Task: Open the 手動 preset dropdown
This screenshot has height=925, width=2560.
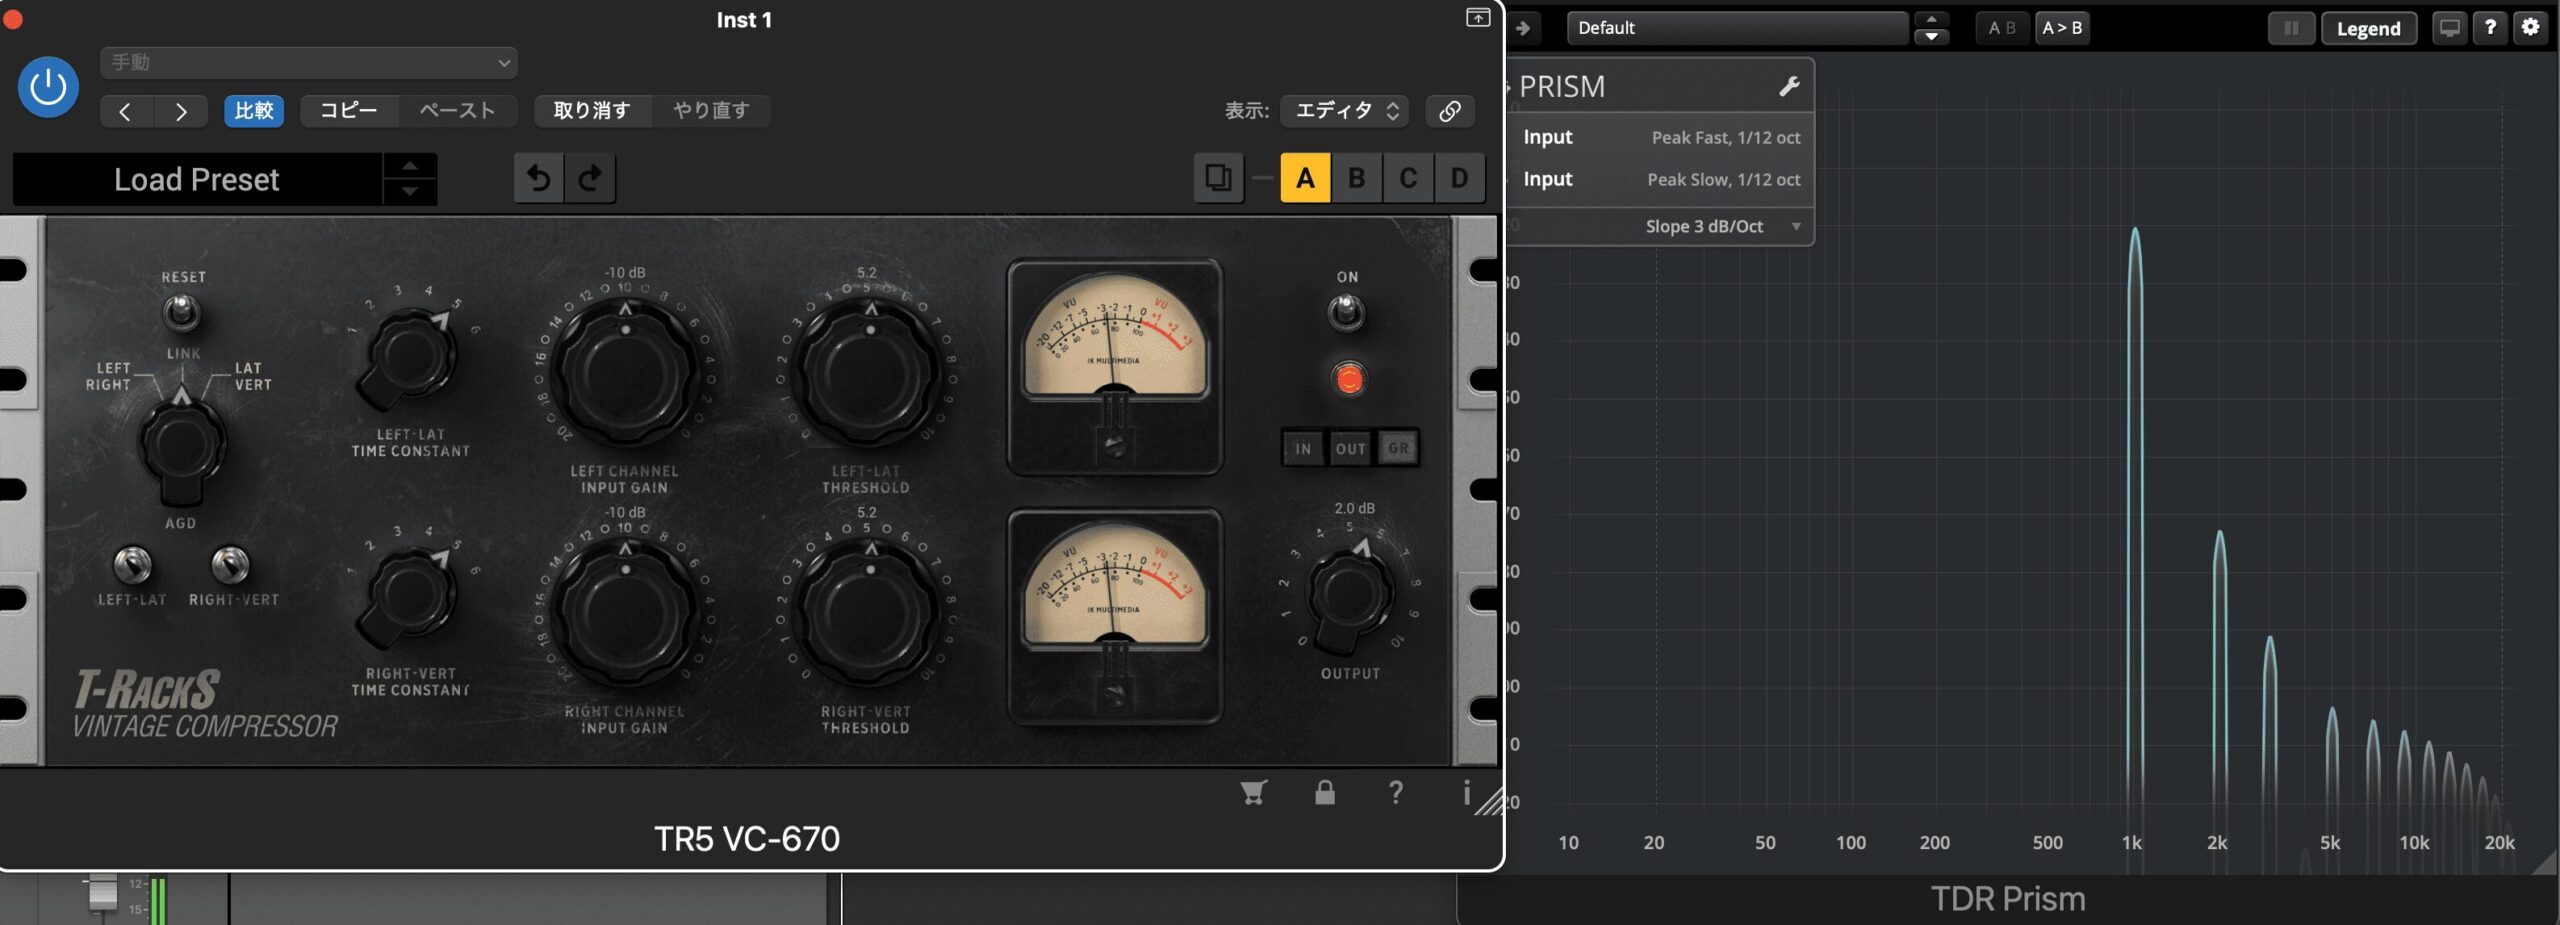Action: (x=308, y=63)
